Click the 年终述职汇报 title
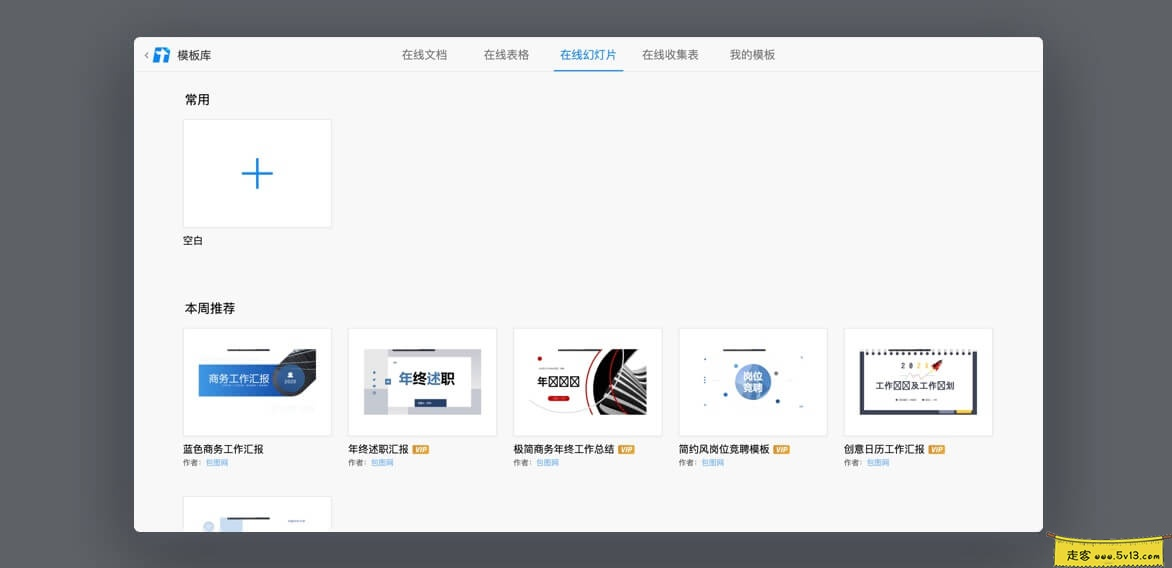1172x568 pixels. tap(378, 449)
